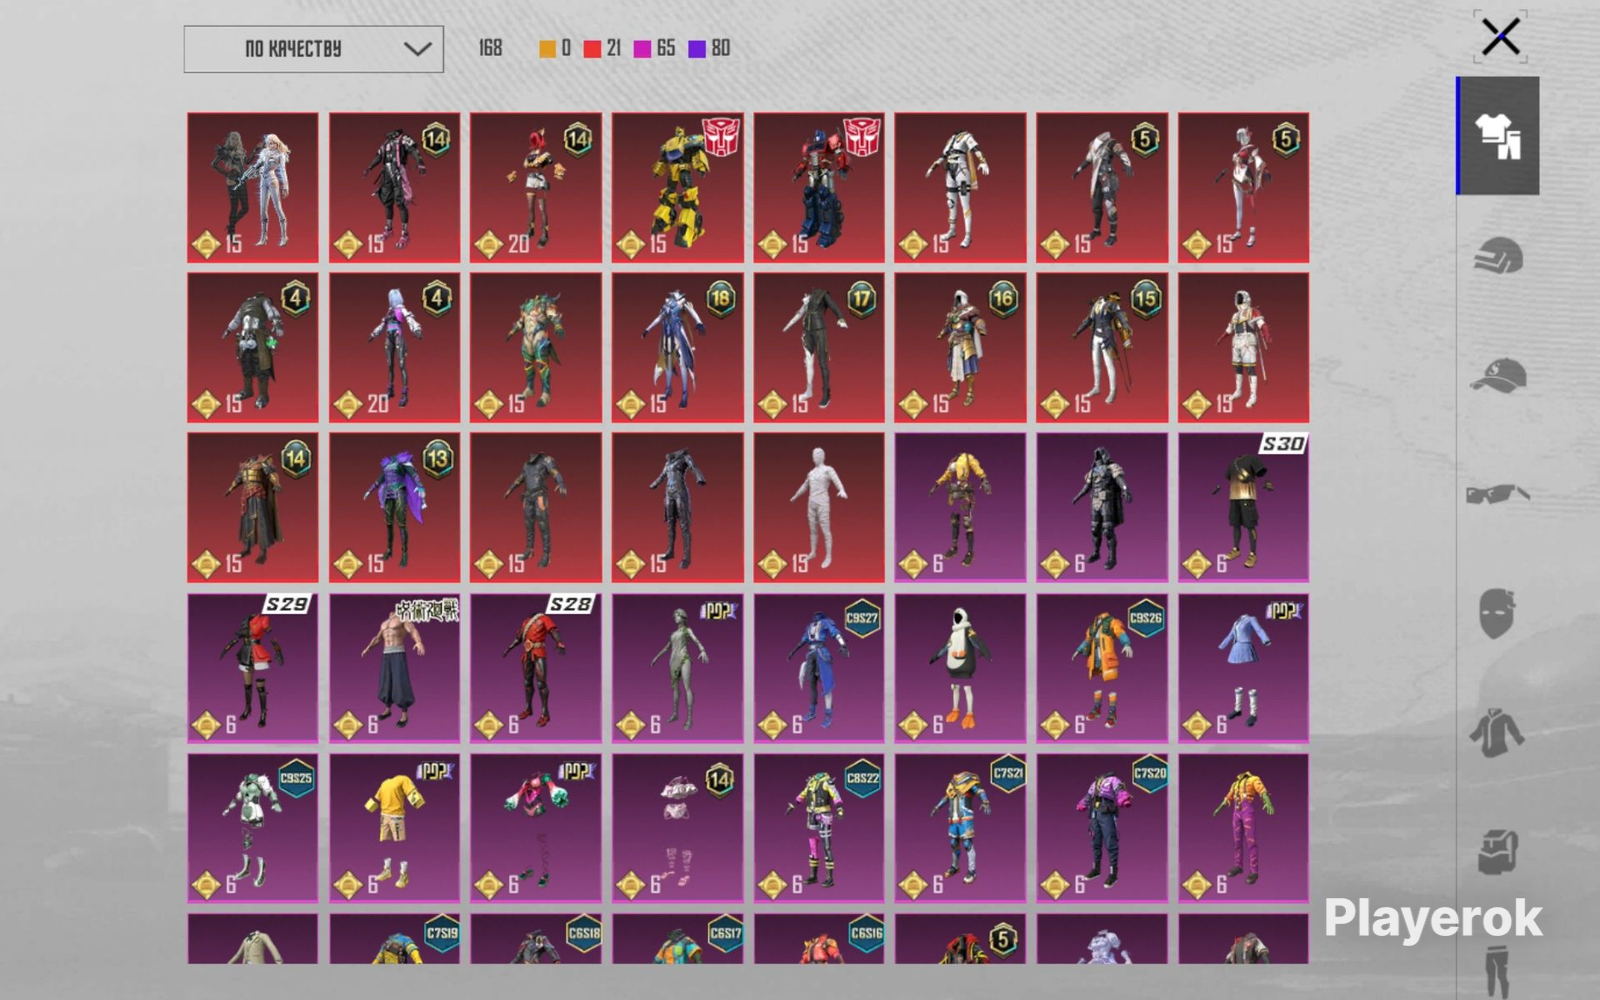Open the backpack category
This screenshot has width=1600, height=1000.
(1498, 852)
